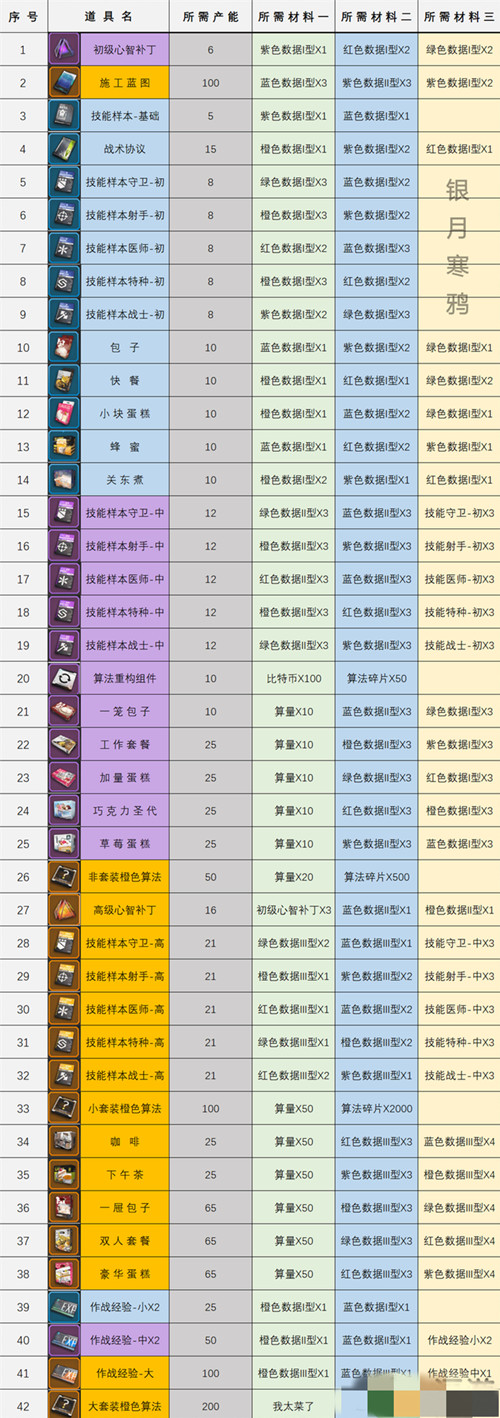Image resolution: width=500 pixels, height=1418 pixels.
Task: Select the 算法重构组件 icon
Action: (63, 678)
